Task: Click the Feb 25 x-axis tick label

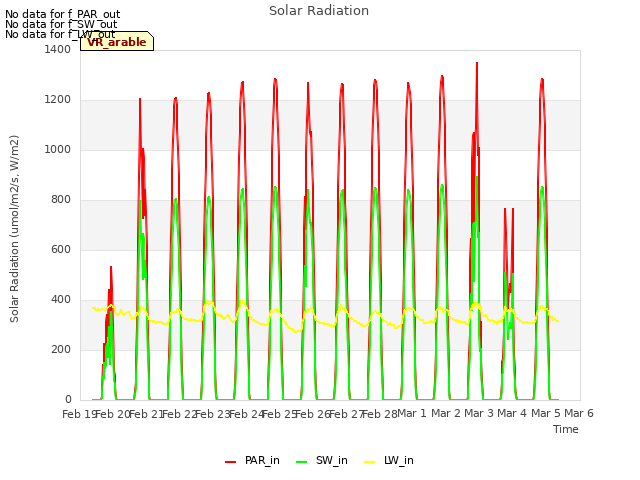Action: pos(280,414)
